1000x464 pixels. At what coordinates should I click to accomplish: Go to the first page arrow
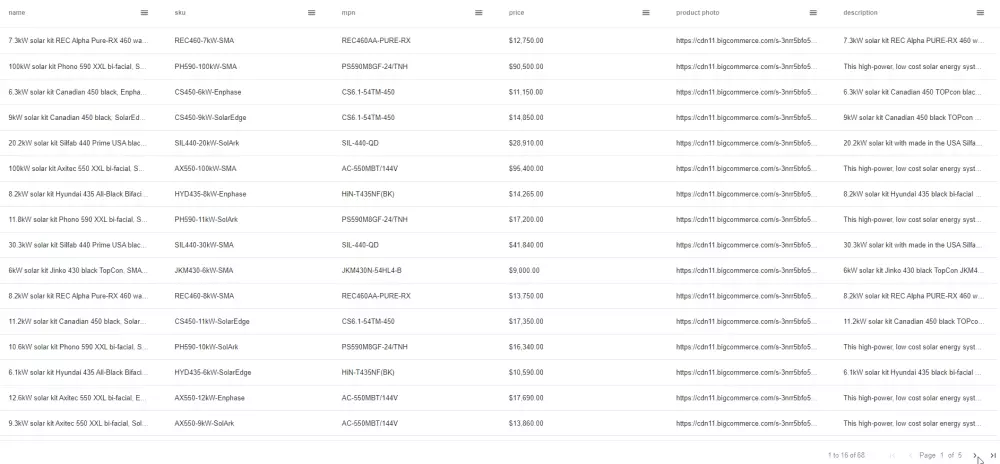[892, 455]
